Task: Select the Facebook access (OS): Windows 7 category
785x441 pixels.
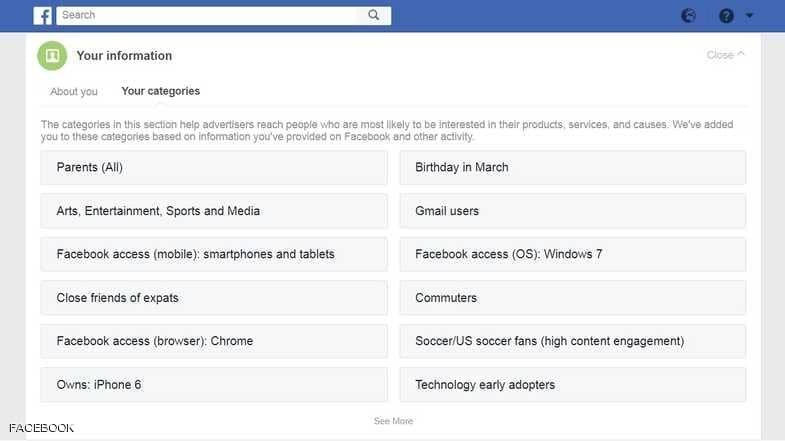Action: [572, 254]
